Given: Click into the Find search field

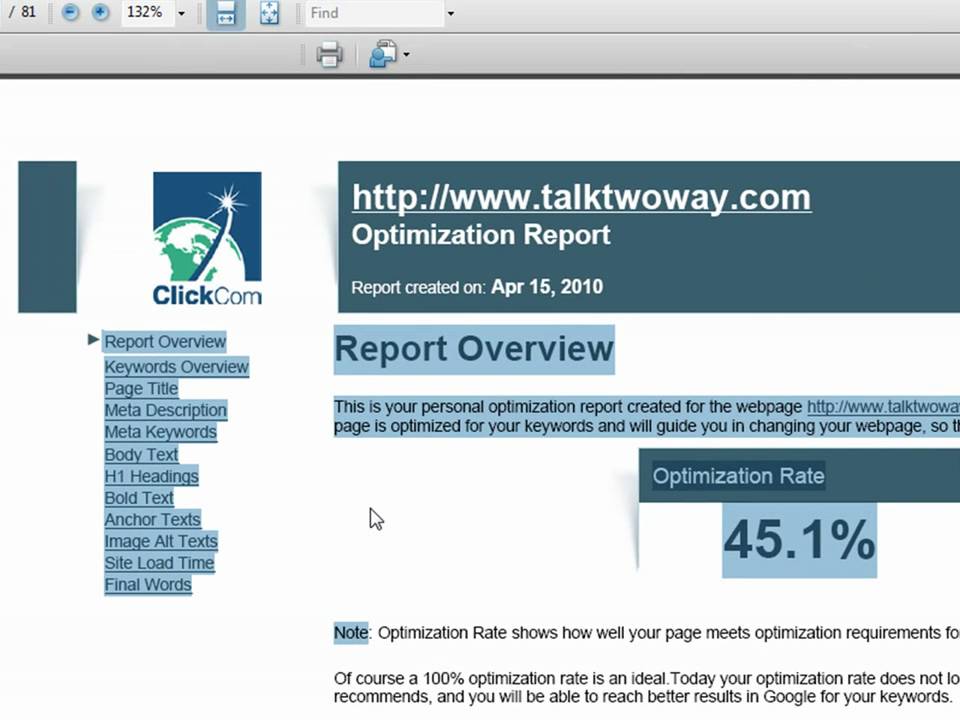Looking at the screenshot, I should point(374,13).
